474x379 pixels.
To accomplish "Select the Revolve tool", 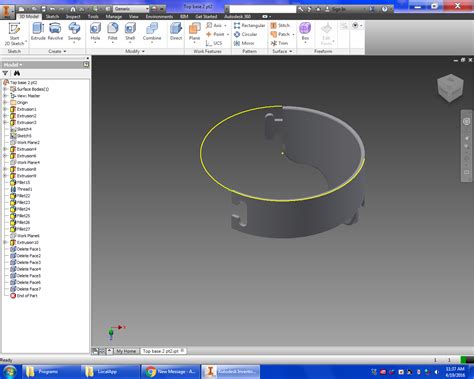I will (55, 32).
